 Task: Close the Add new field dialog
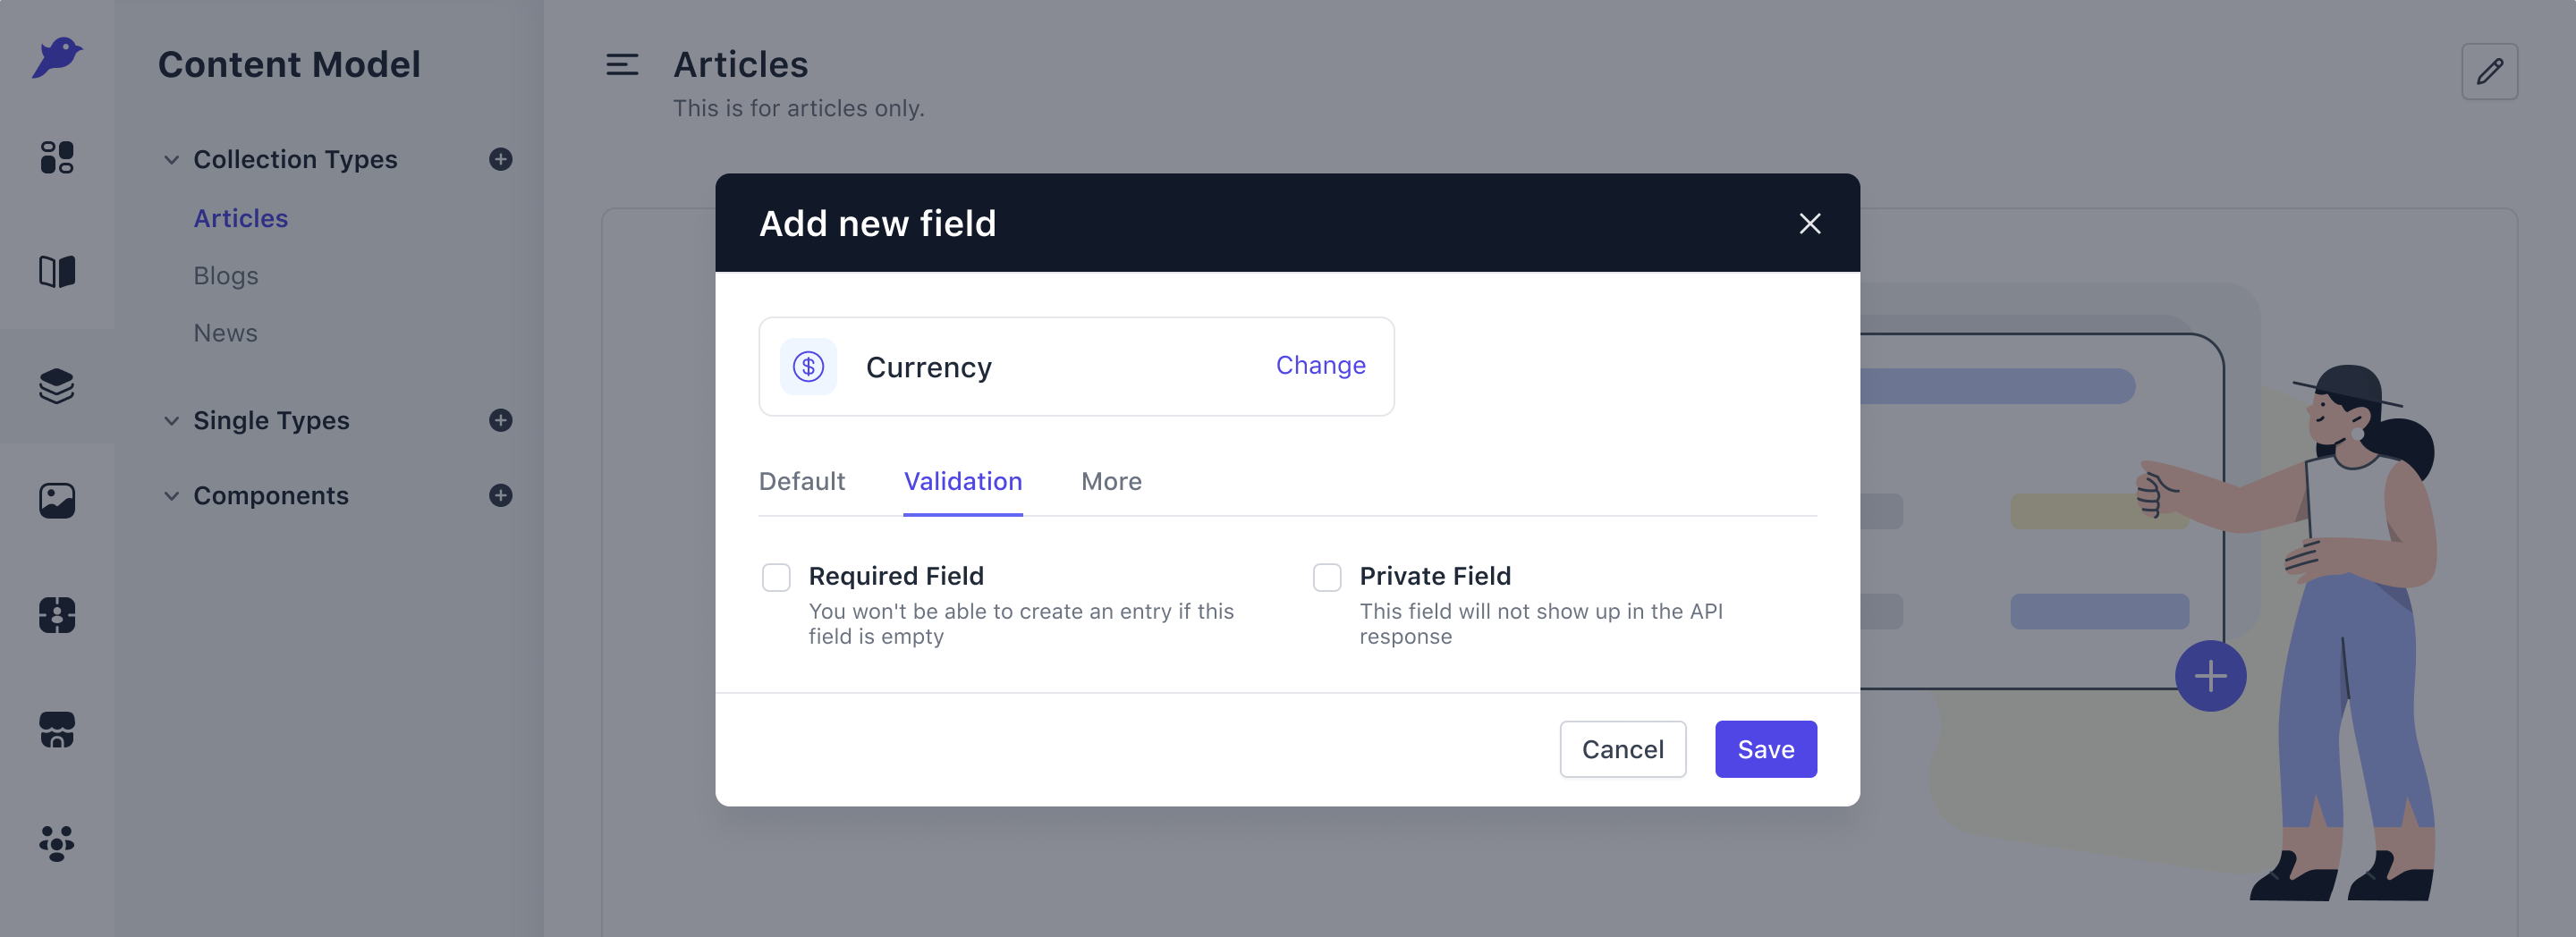[x=1809, y=223]
